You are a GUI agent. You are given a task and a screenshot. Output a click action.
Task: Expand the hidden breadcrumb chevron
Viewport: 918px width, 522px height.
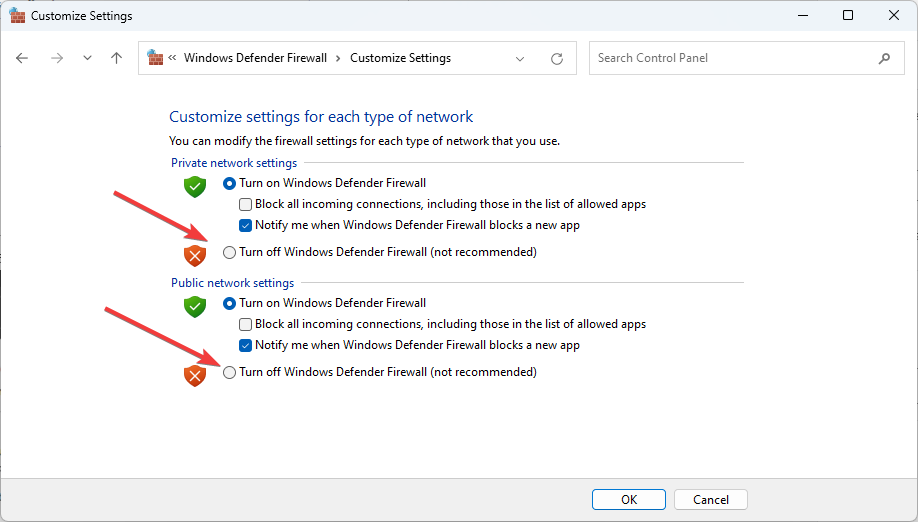tap(172, 57)
